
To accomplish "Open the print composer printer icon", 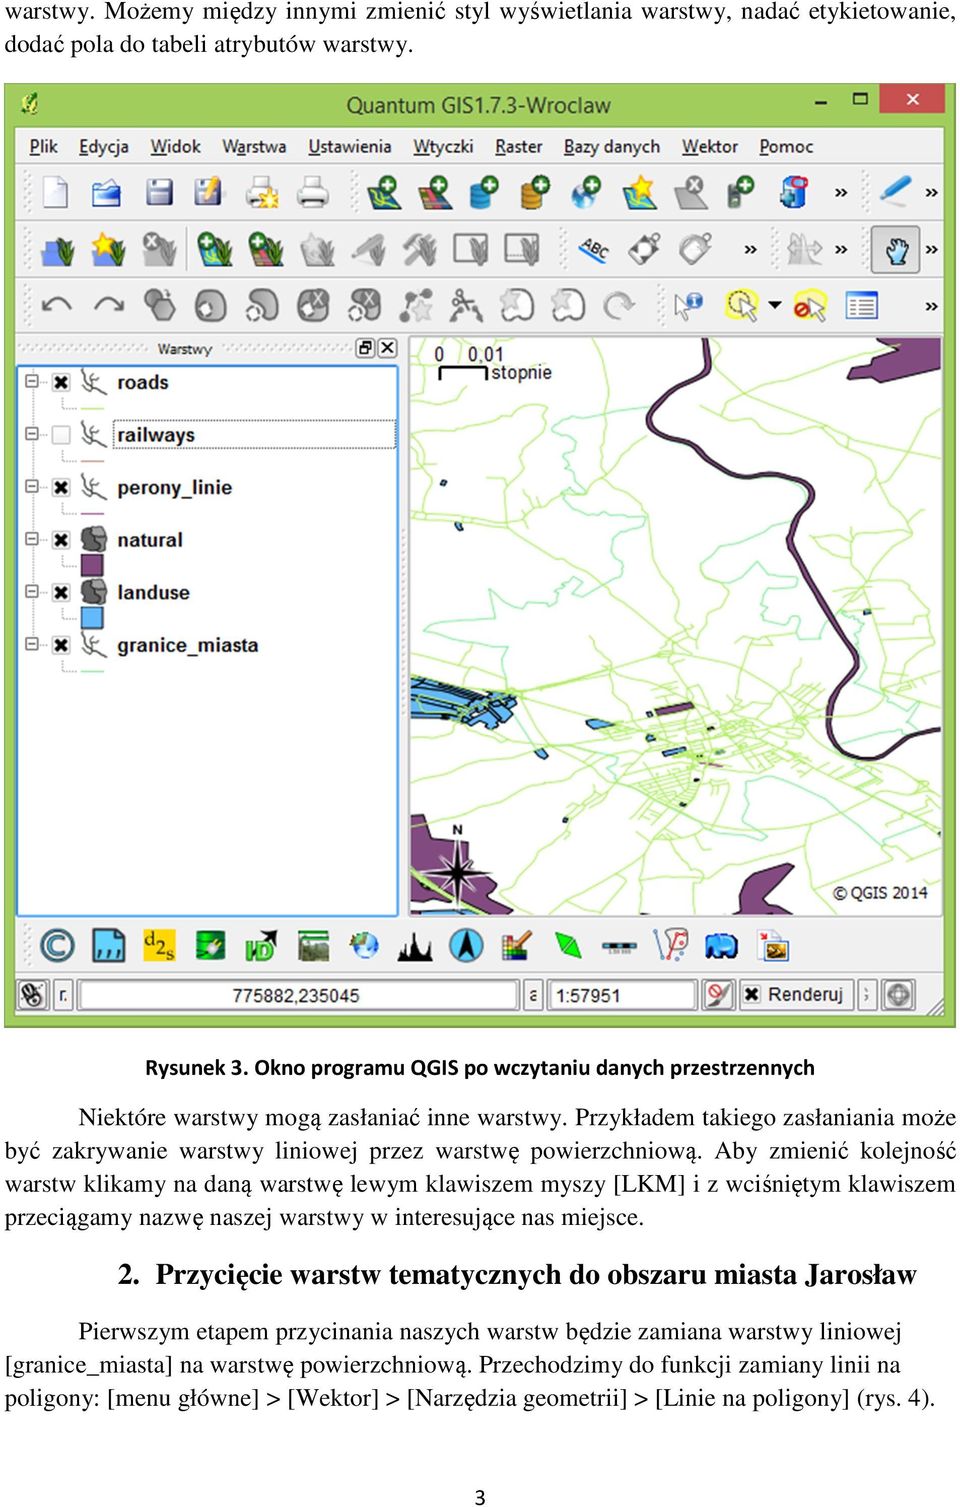I will 313,192.
